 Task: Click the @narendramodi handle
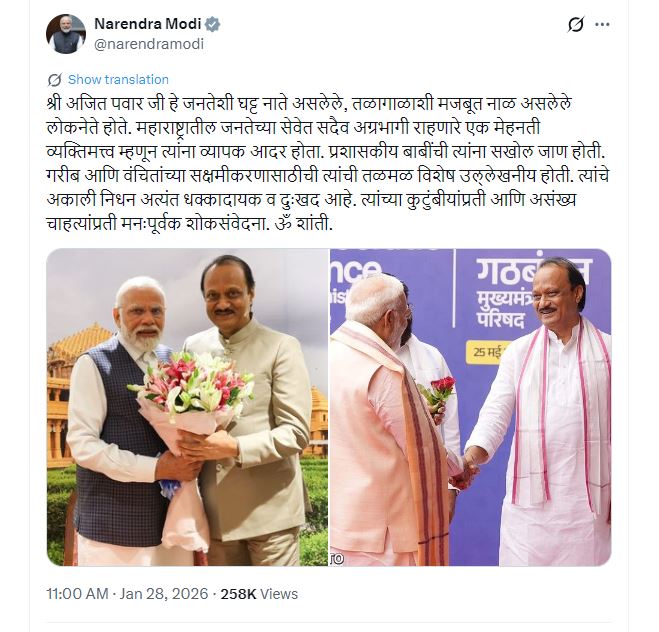(149, 44)
